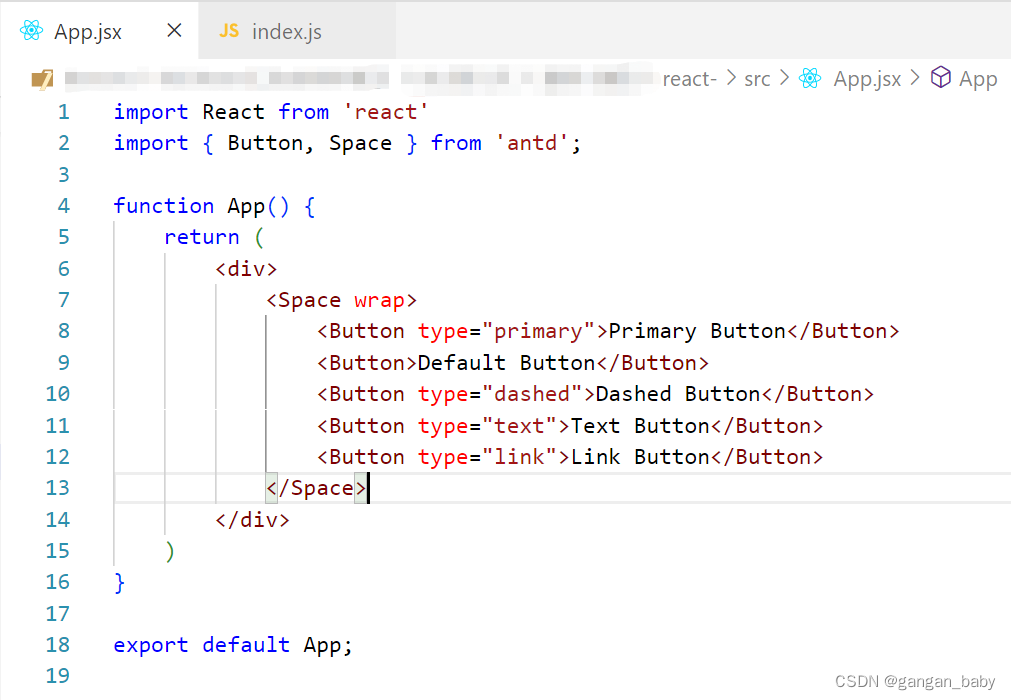Screen dimensions: 1011x700
Task: Click the function App() declaration
Action: pos(214,206)
